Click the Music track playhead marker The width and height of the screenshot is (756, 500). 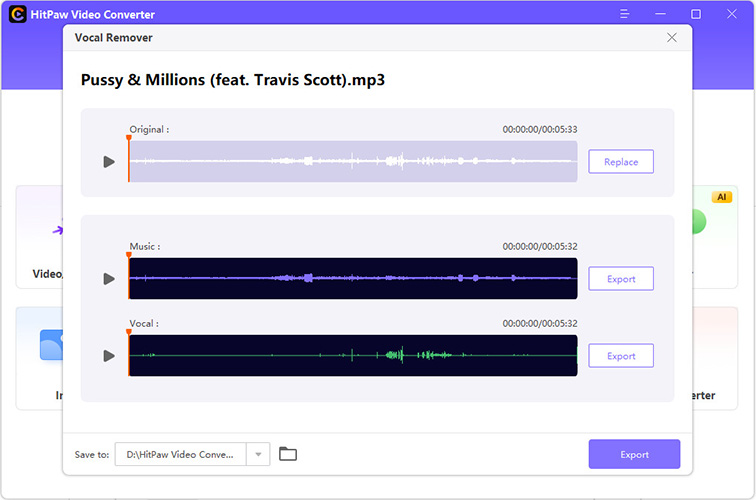tap(129, 255)
